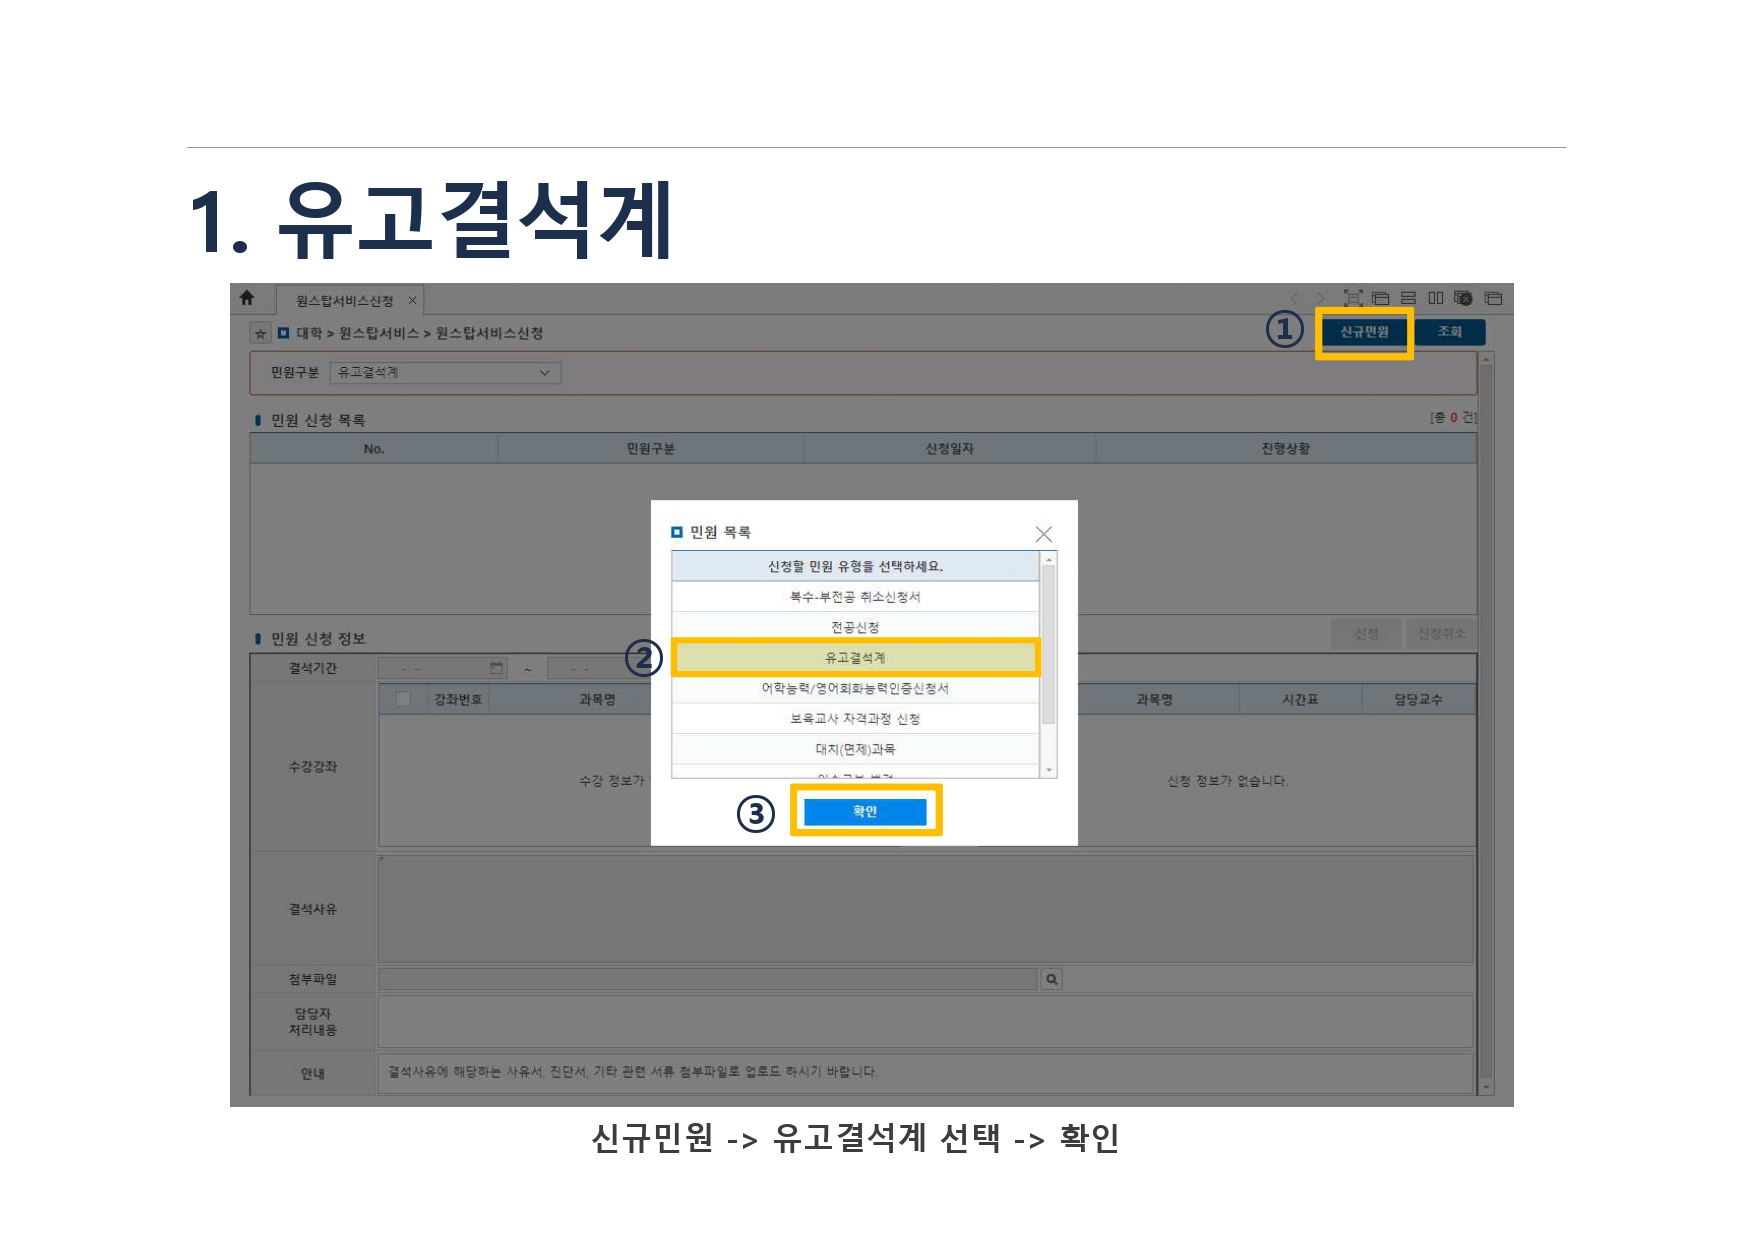
Task: Click the 신청 button
Action: [x=1366, y=634]
